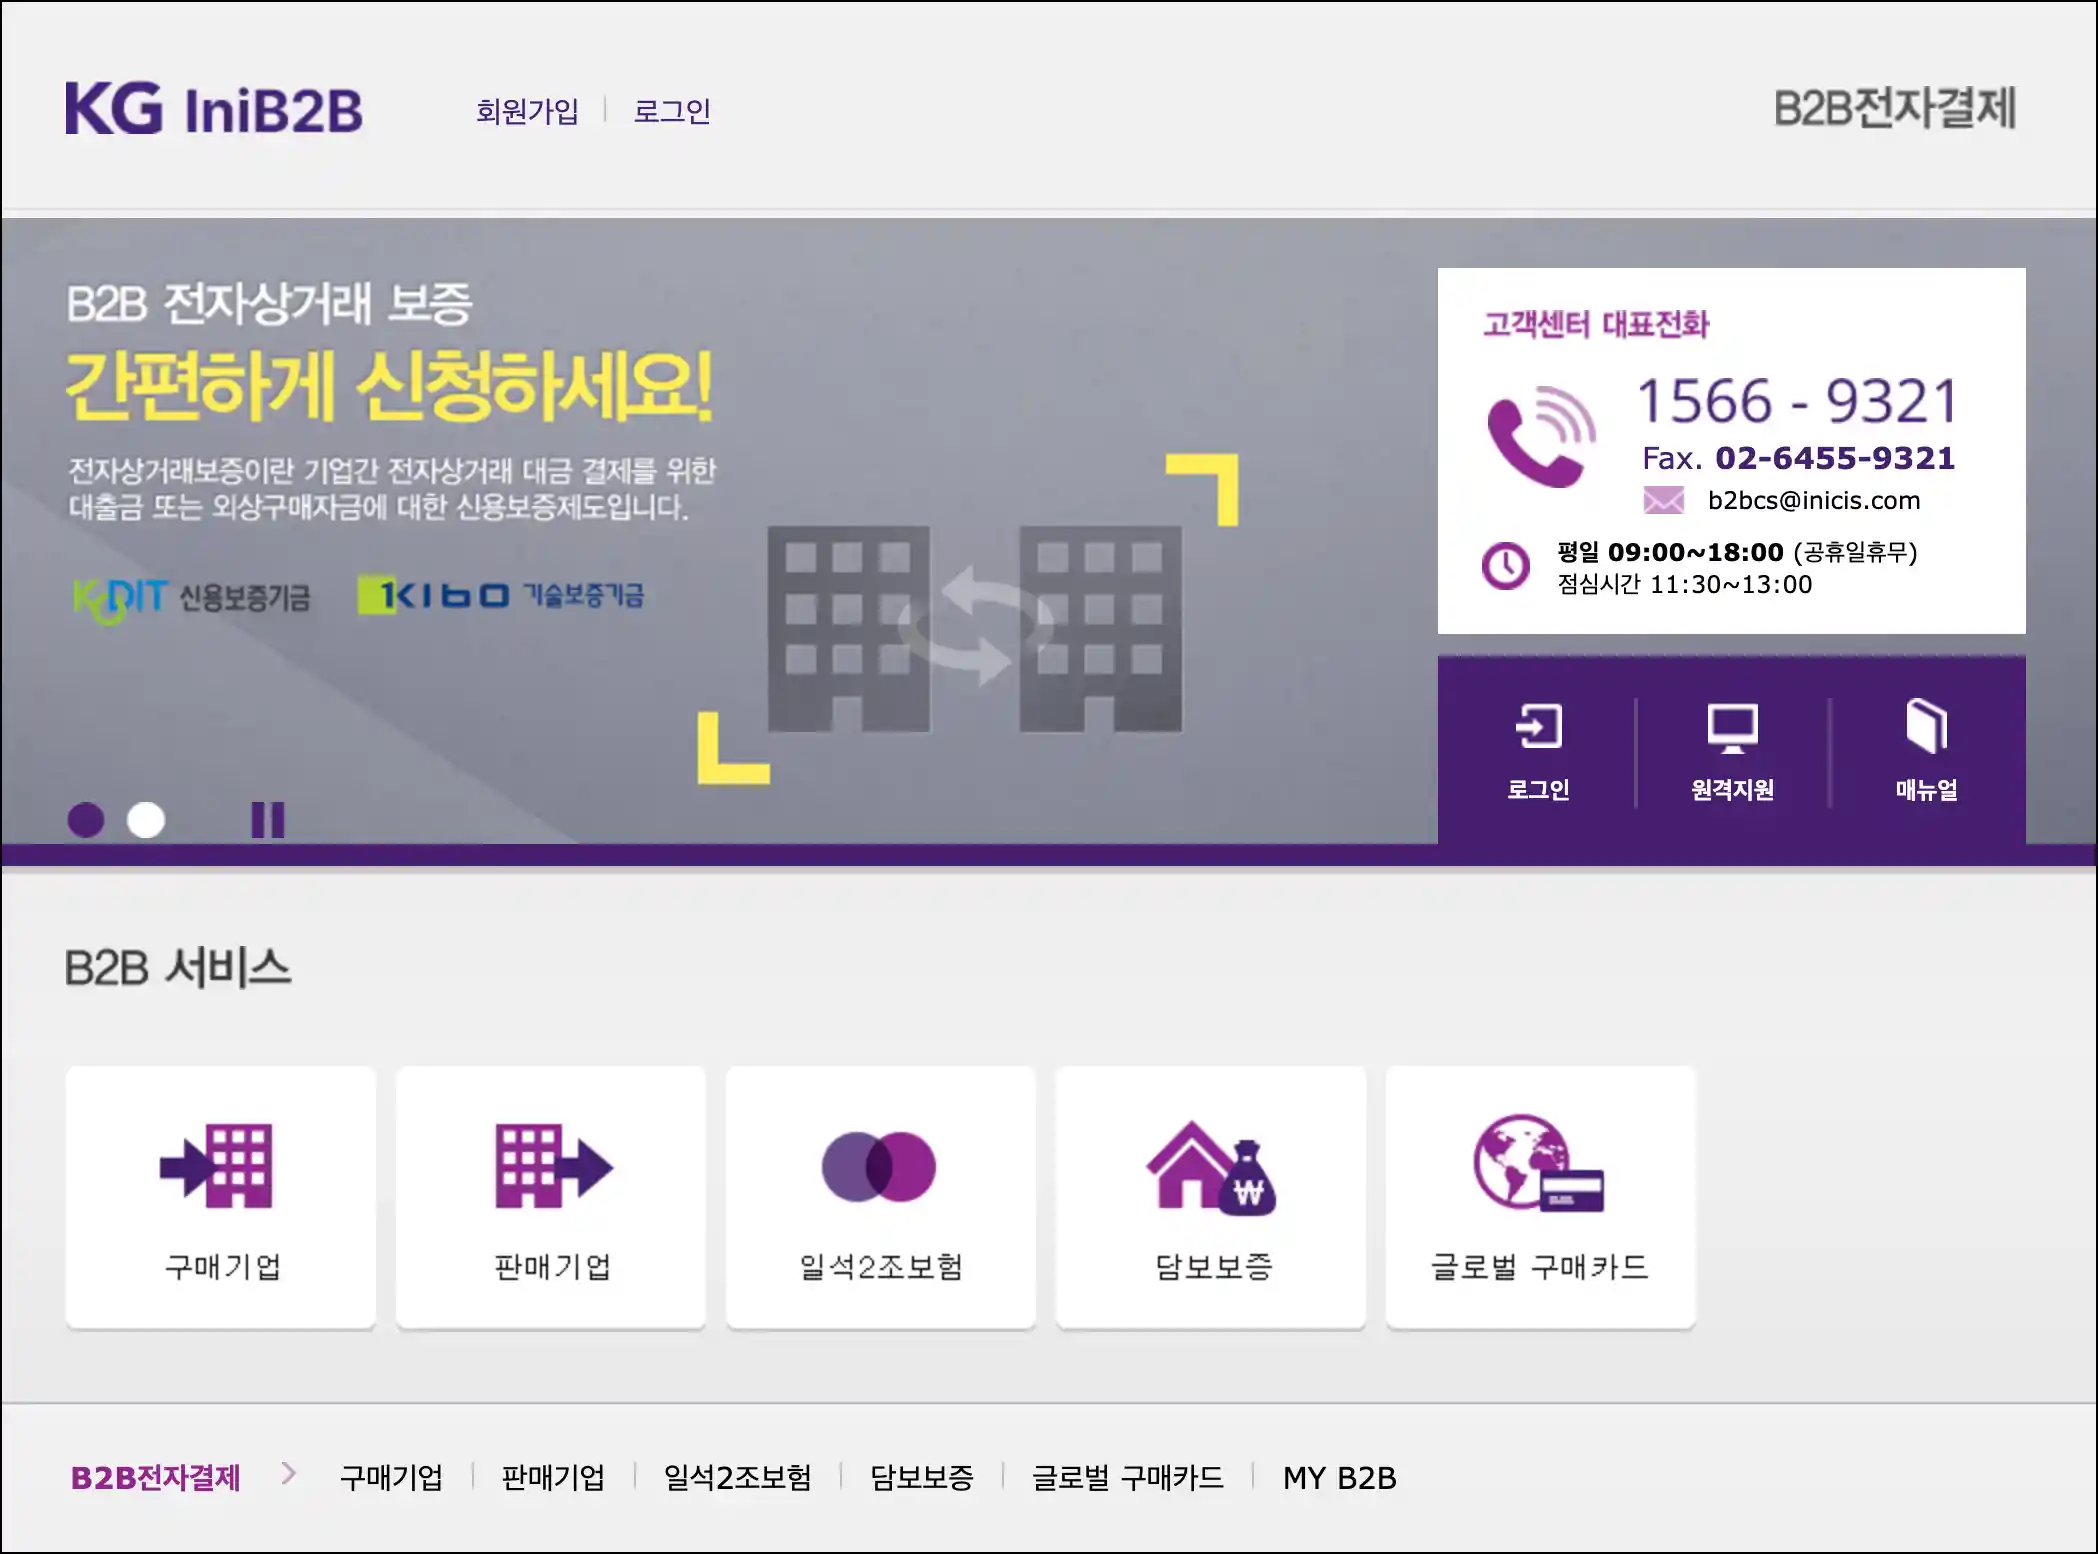
Task: Go to 구매기업 in footer menu
Action: point(391,1477)
